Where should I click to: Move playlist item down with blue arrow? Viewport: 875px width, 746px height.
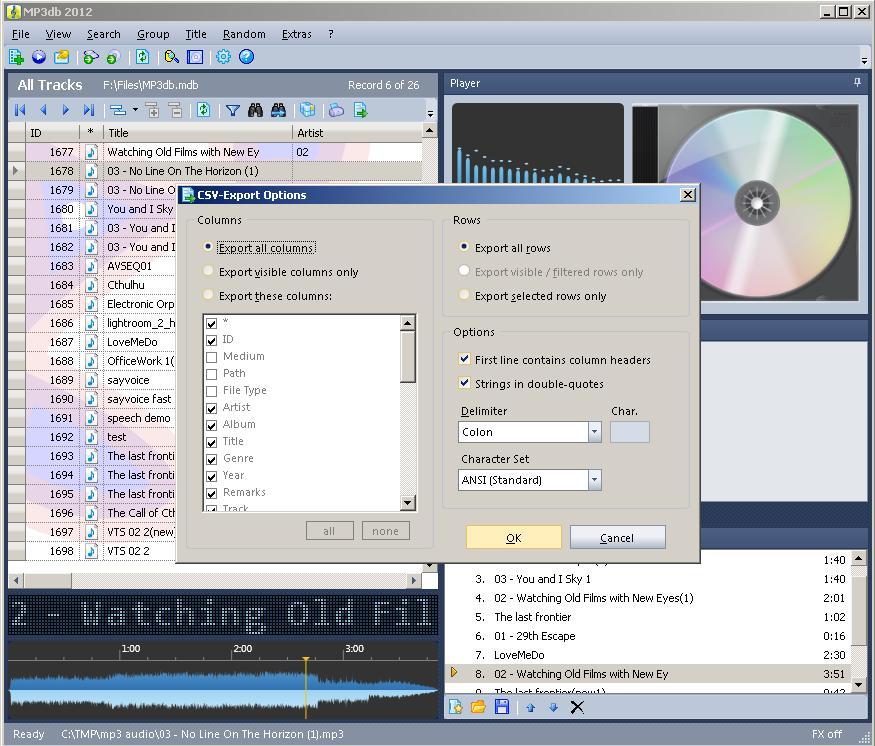[553, 708]
